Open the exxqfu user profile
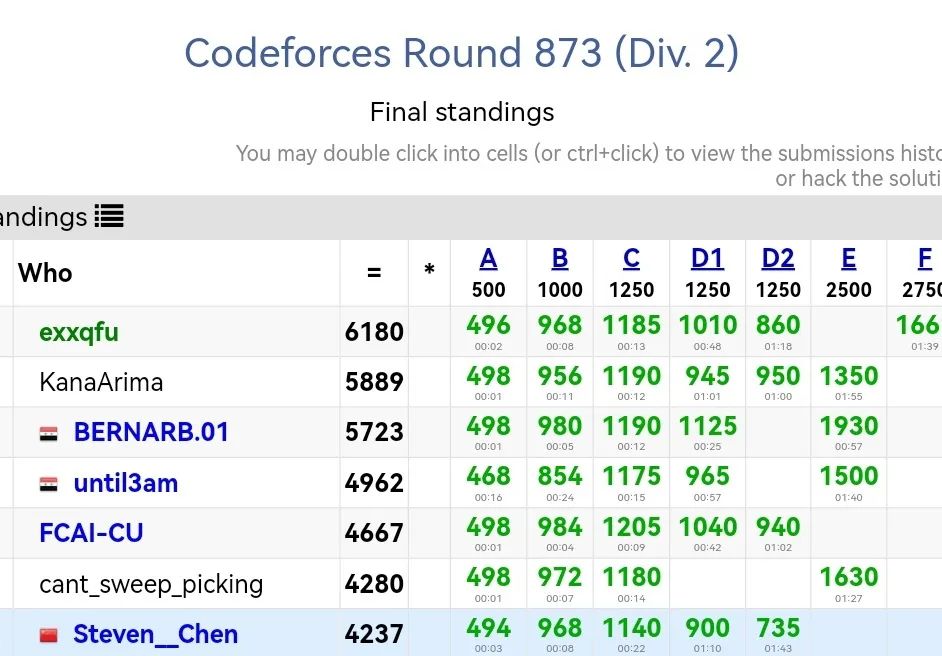The height and width of the screenshot is (656, 942). (x=79, y=332)
